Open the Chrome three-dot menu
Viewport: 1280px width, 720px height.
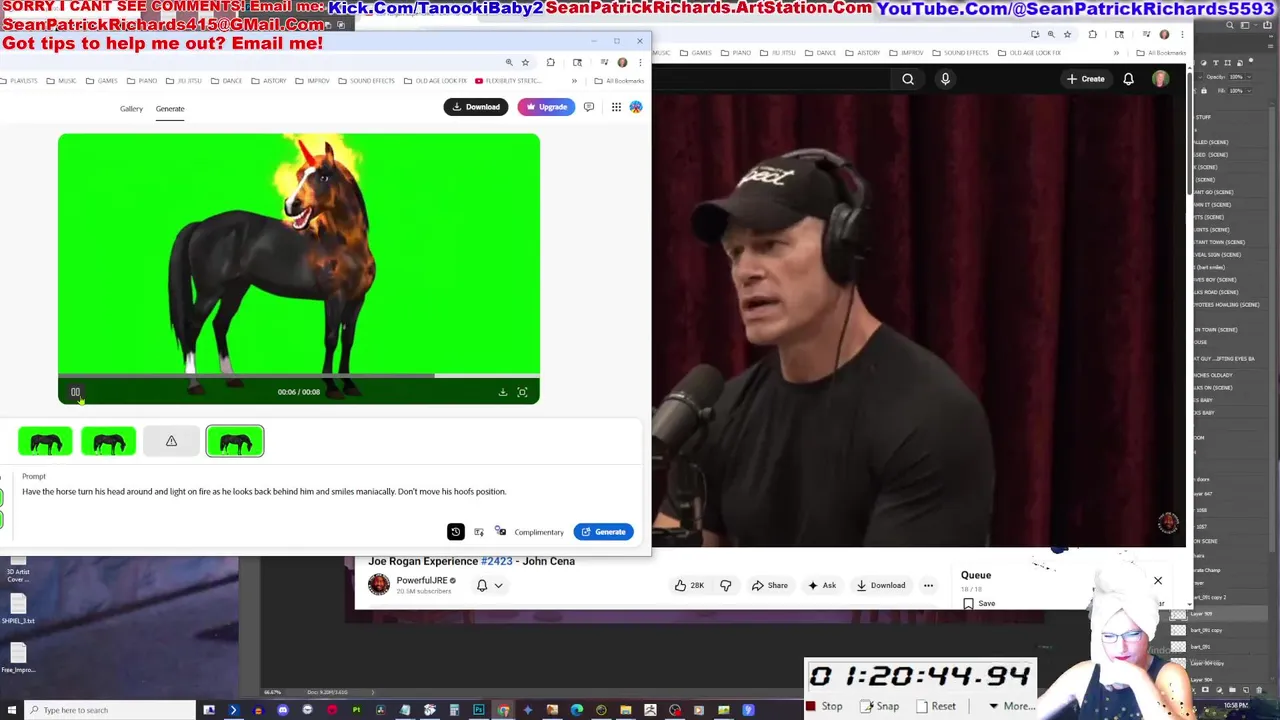(640, 62)
